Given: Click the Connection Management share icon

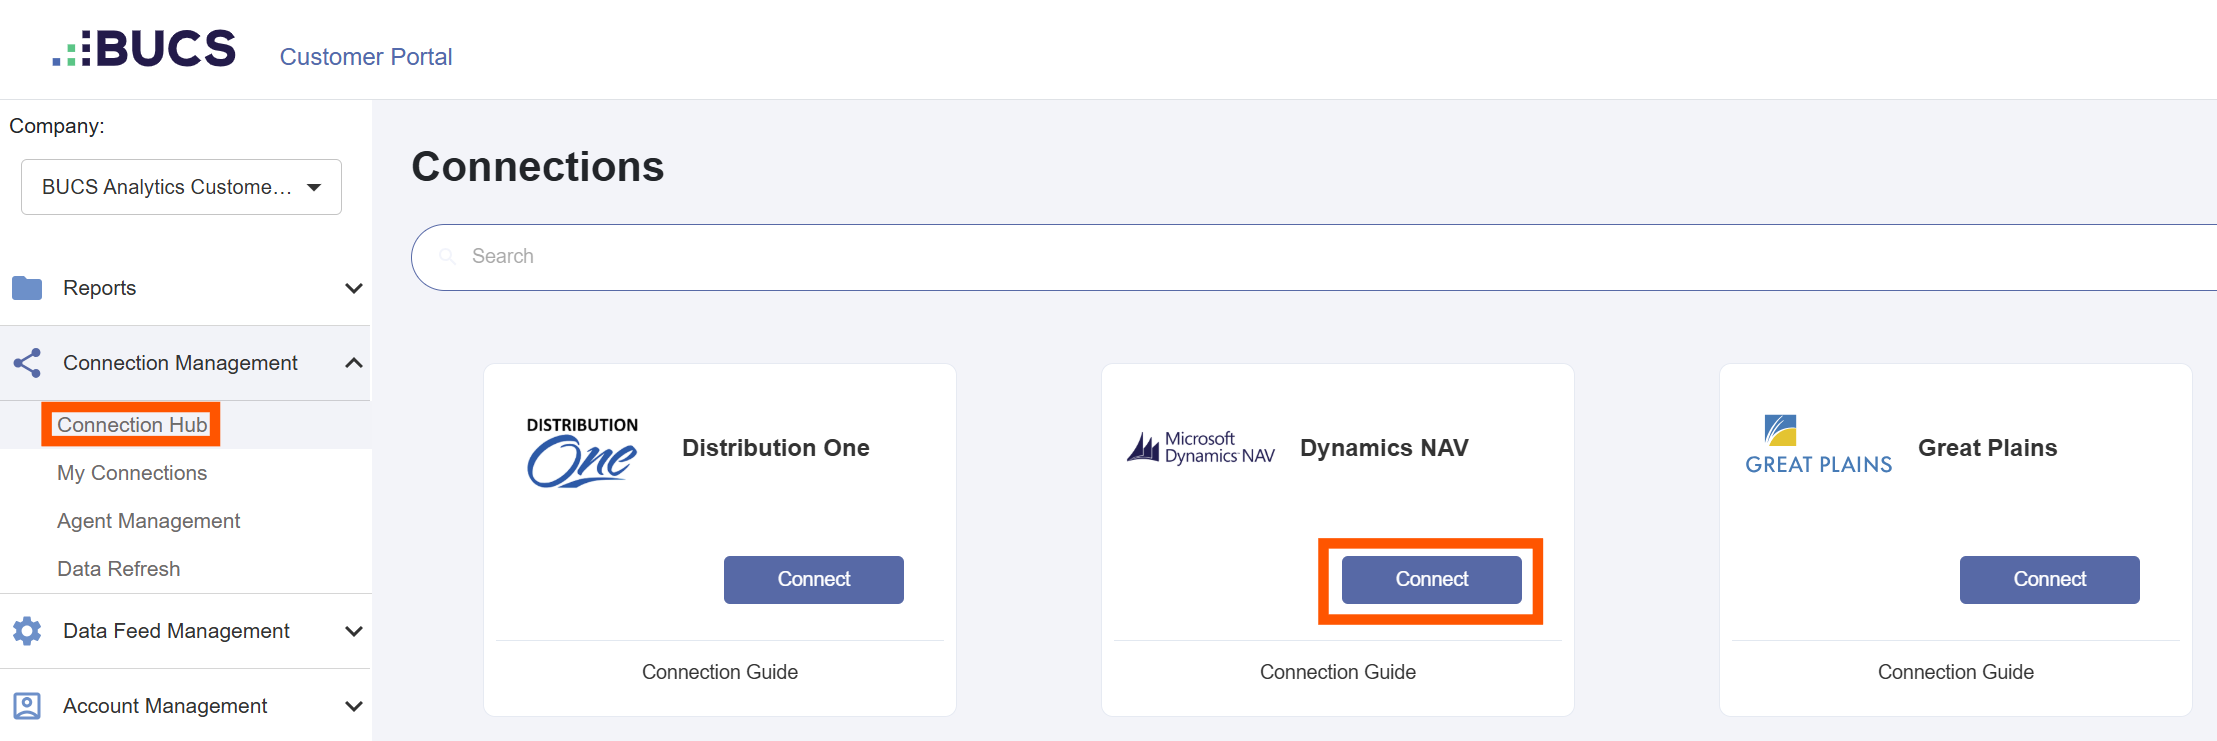Looking at the screenshot, I should [27, 363].
